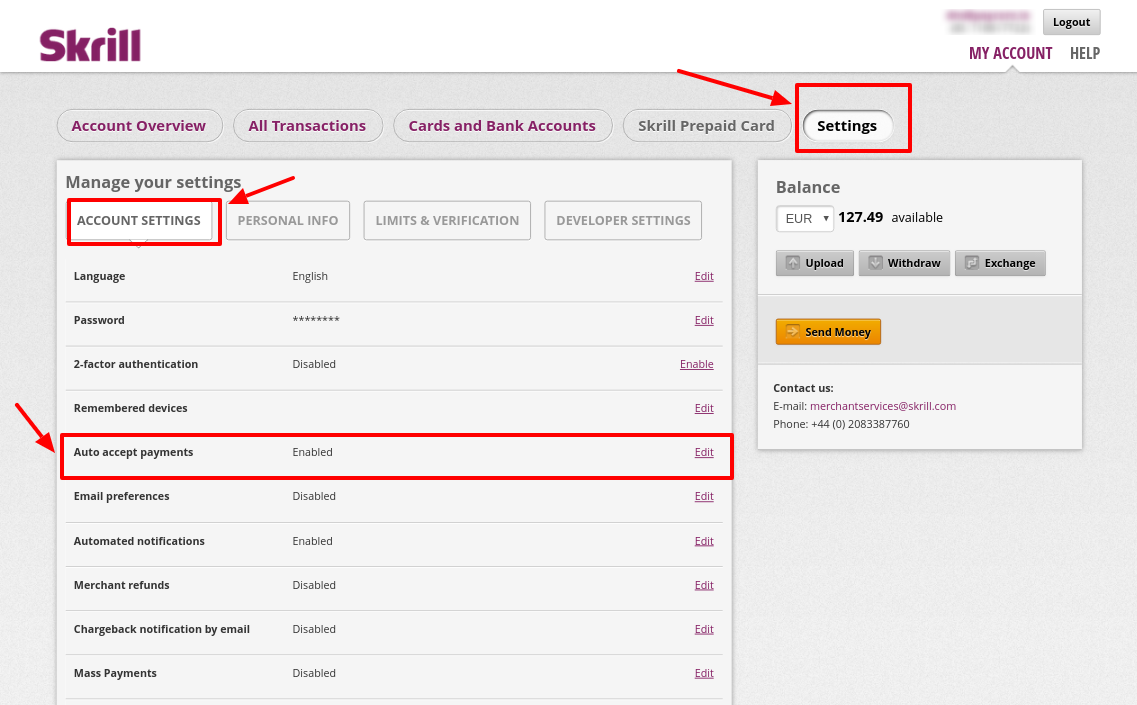Open MY ACCOUNT menu
Viewport: 1137px width, 705px height.
point(1010,53)
